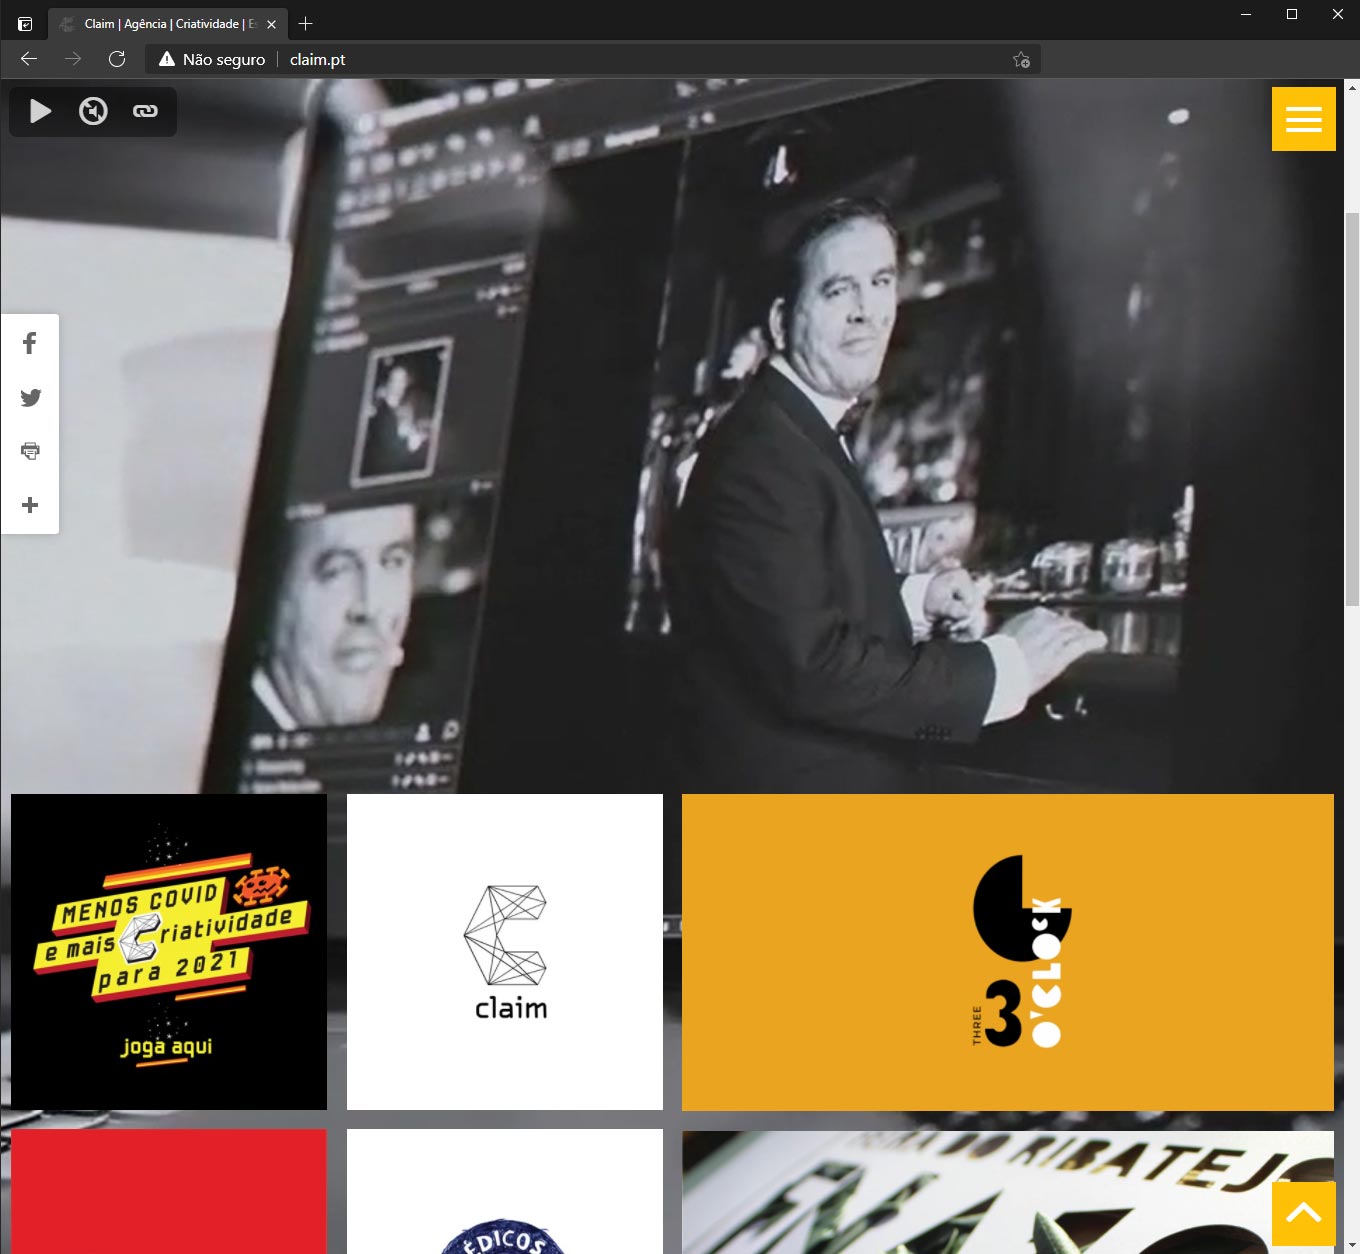Close the Claim browser tab

271,24
